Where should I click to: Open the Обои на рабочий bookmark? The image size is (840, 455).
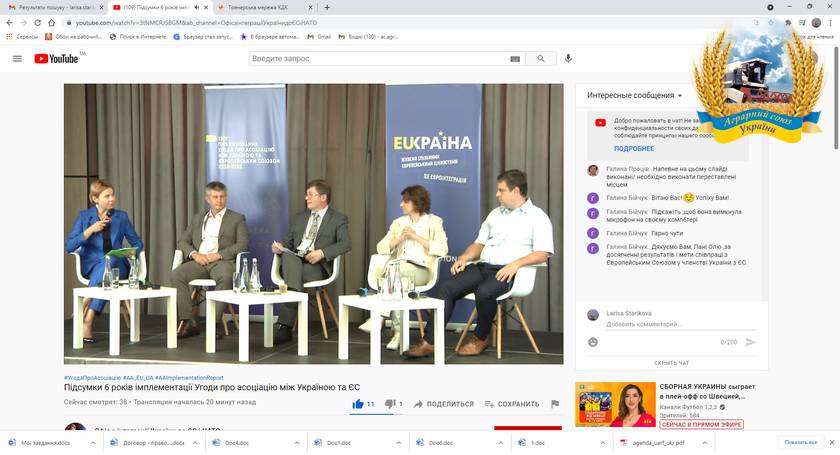click(73, 36)
